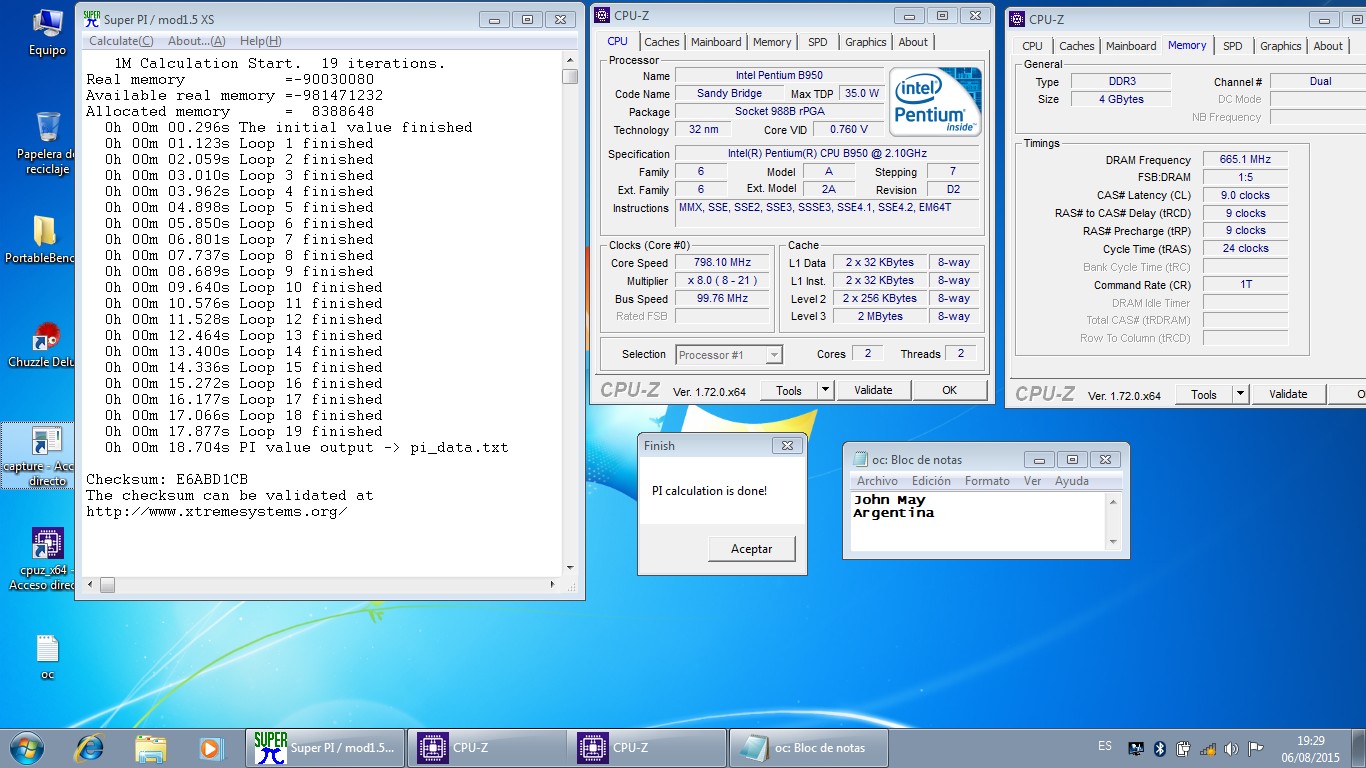
Task: Open About tab in left CPU-Z
Action: (913, 42)
